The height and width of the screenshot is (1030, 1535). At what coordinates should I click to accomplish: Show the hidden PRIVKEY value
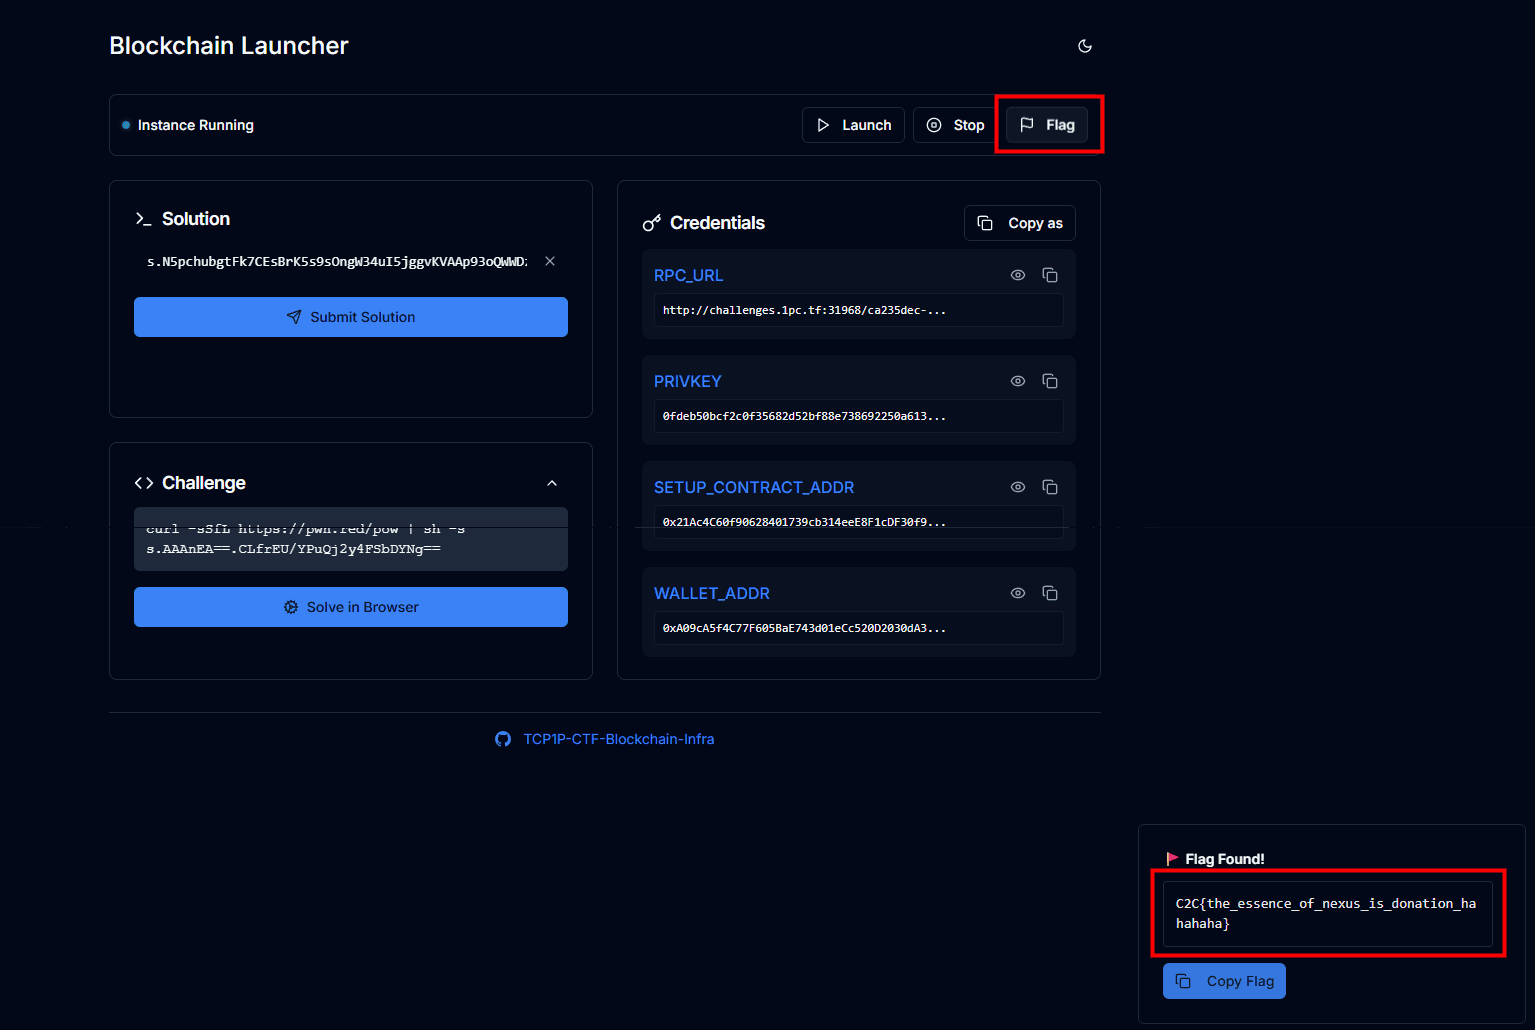[1018, 381]
